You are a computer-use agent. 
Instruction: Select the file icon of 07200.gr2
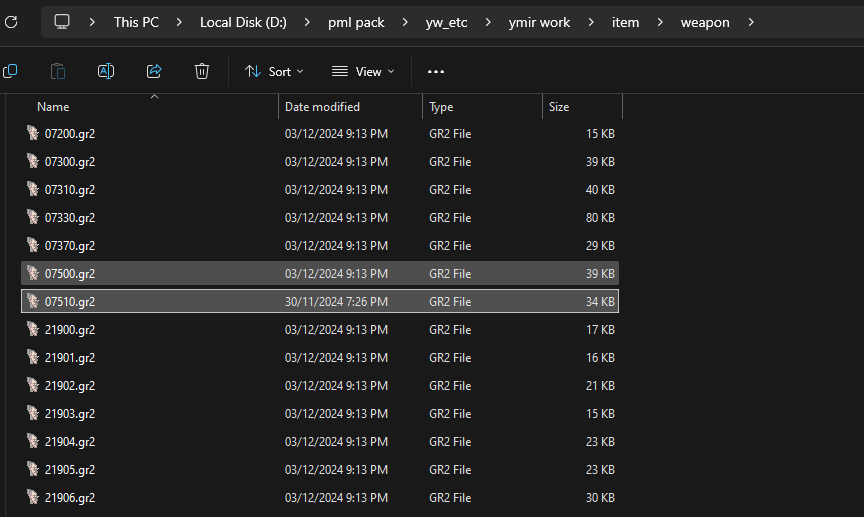(33, 133)
